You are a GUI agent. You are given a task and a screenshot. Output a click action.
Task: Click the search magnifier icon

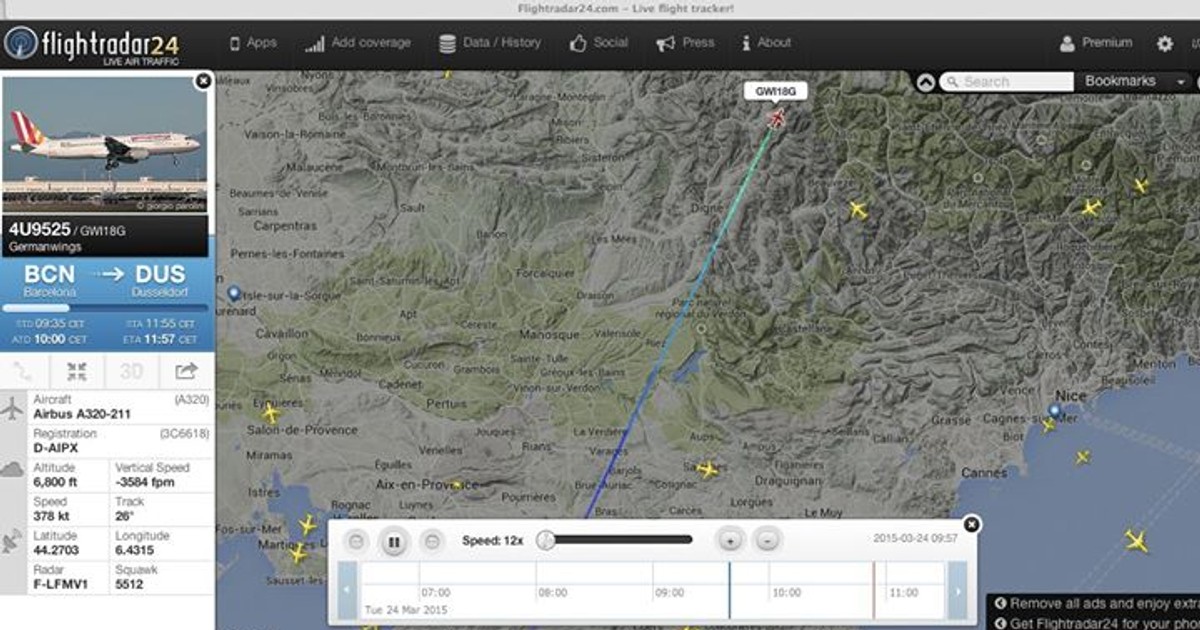tap(950, 82)
